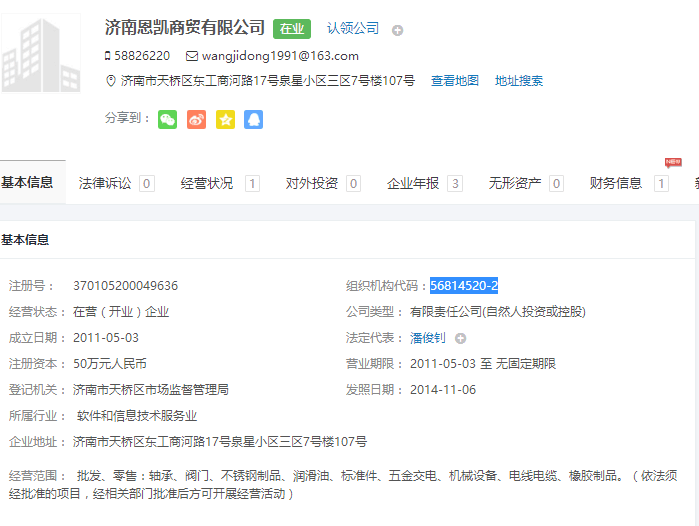Go to the 对外投资 tab
Viewport: 699px width, 526px height.
pyautogui.click(x=312, y=183)
